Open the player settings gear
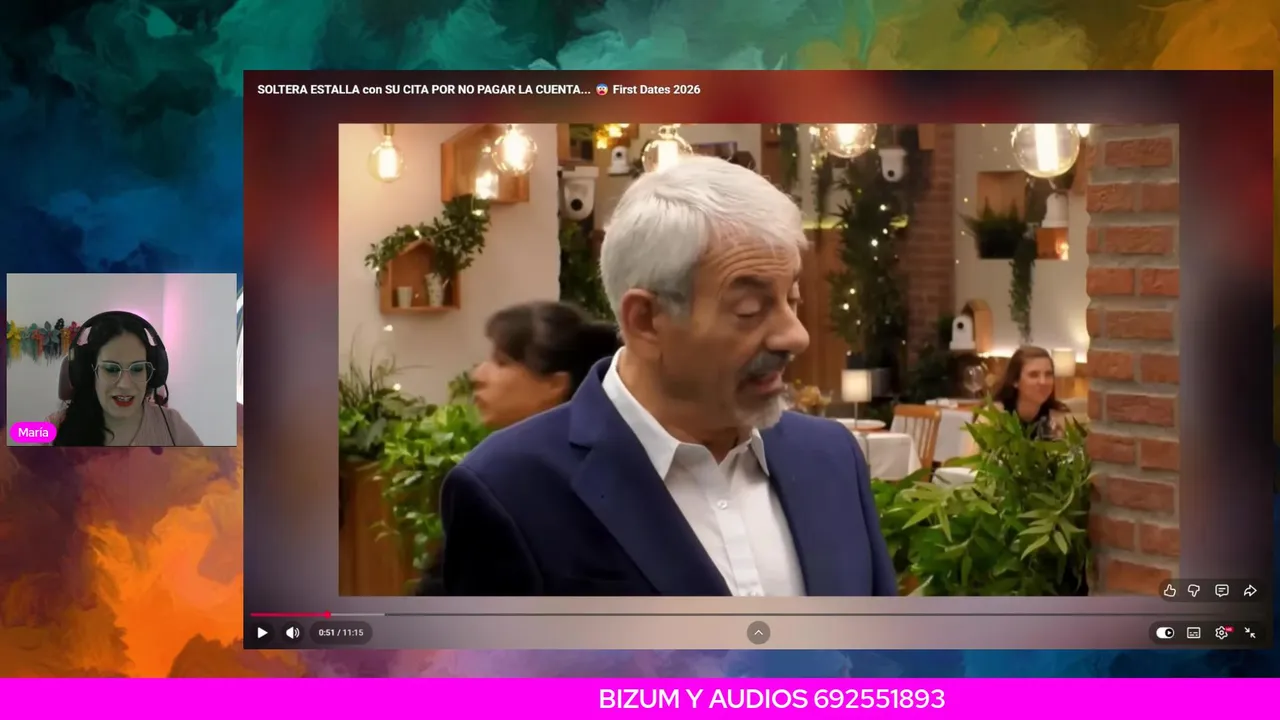 click(1221, 633)
